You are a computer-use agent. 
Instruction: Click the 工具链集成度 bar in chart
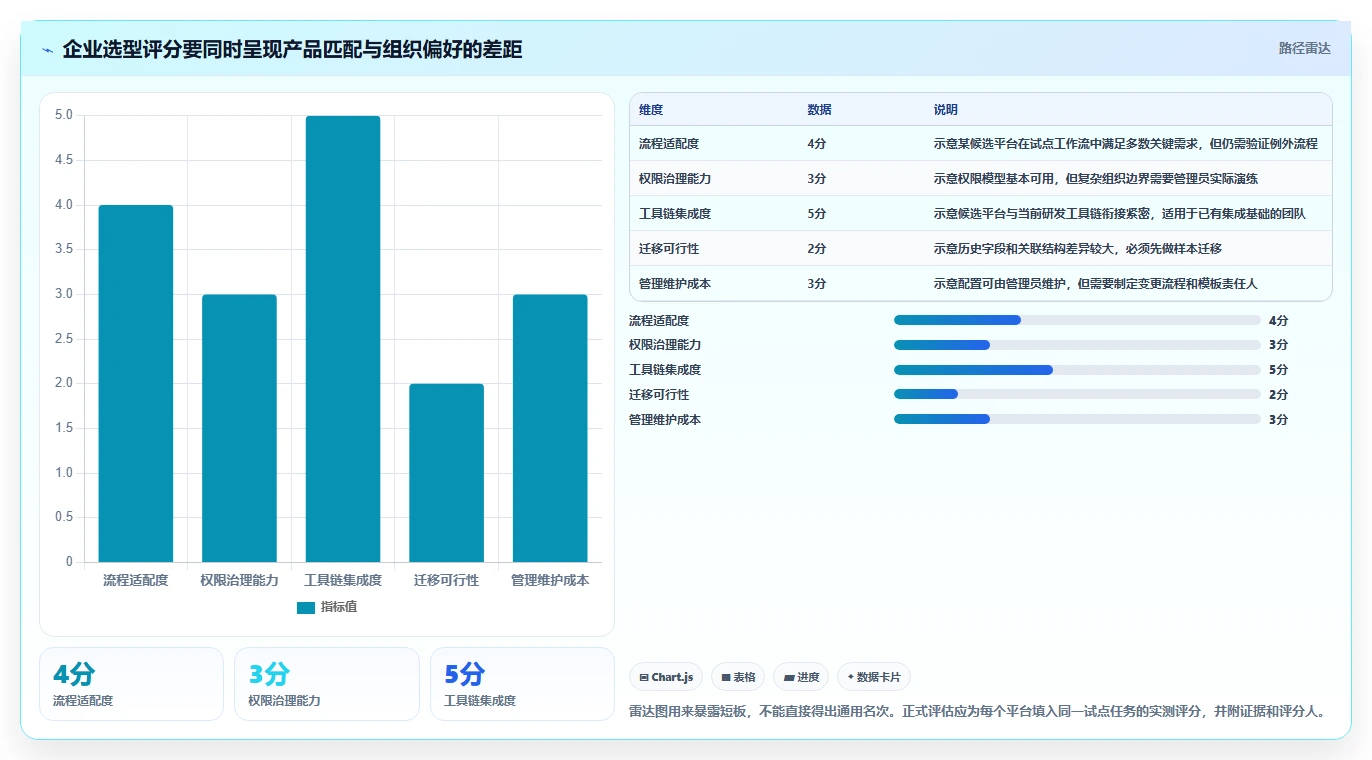[343, 339]
